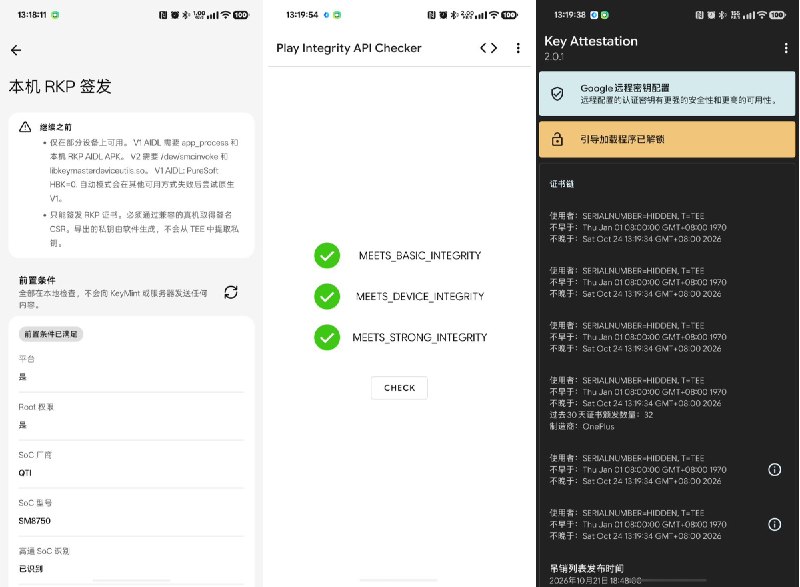Tap the MEETS_STRONG_INTEGRITY label
The height and width of the screenshot is (587, 800).
pos(420,337)
